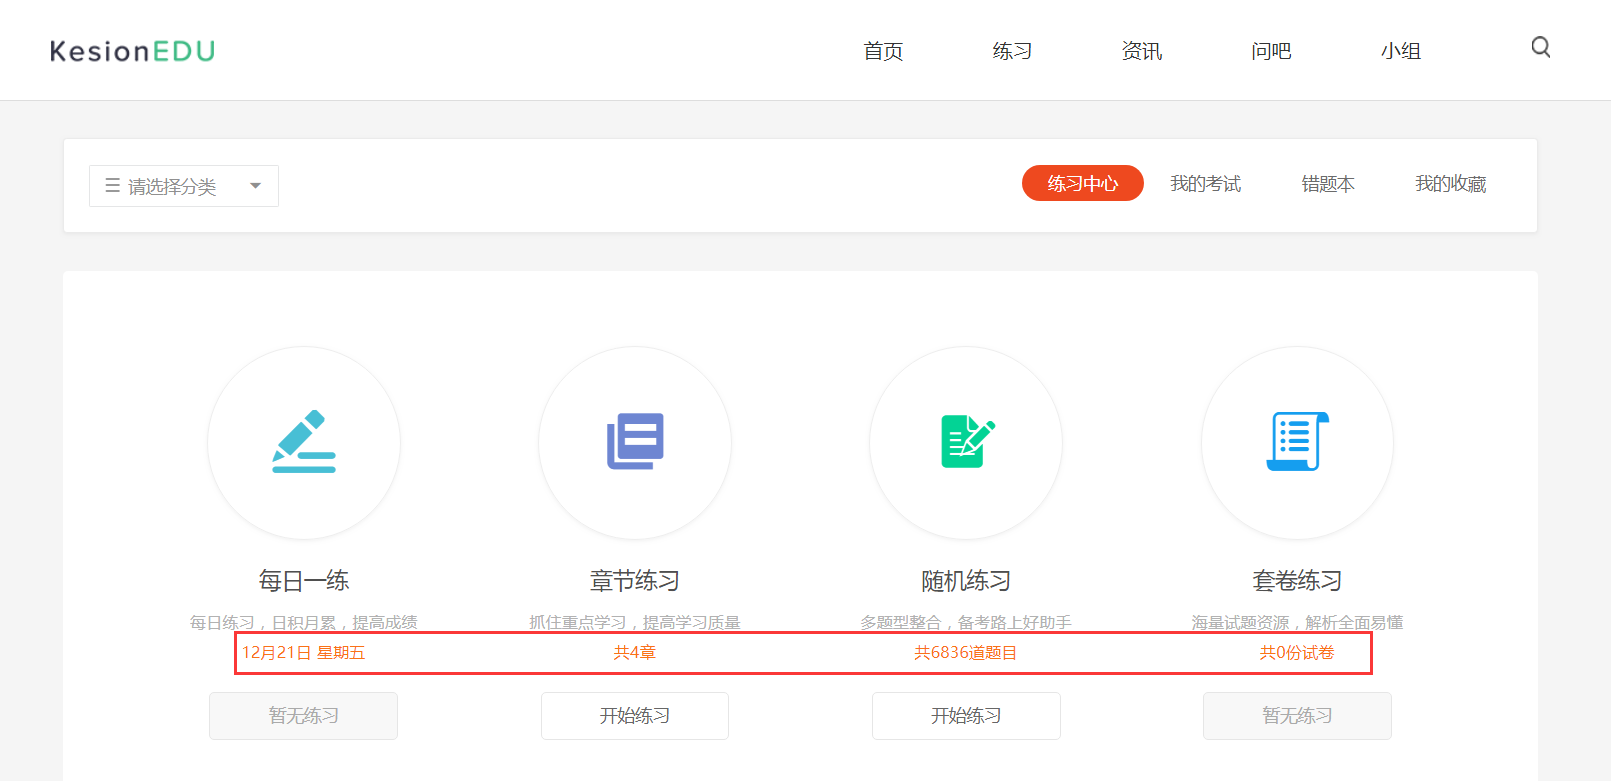The width and height of the screenshot is (1611, 781).
Task: Click the 套卷练习 scroll paper icon
Action: (x=1297, y=441)
